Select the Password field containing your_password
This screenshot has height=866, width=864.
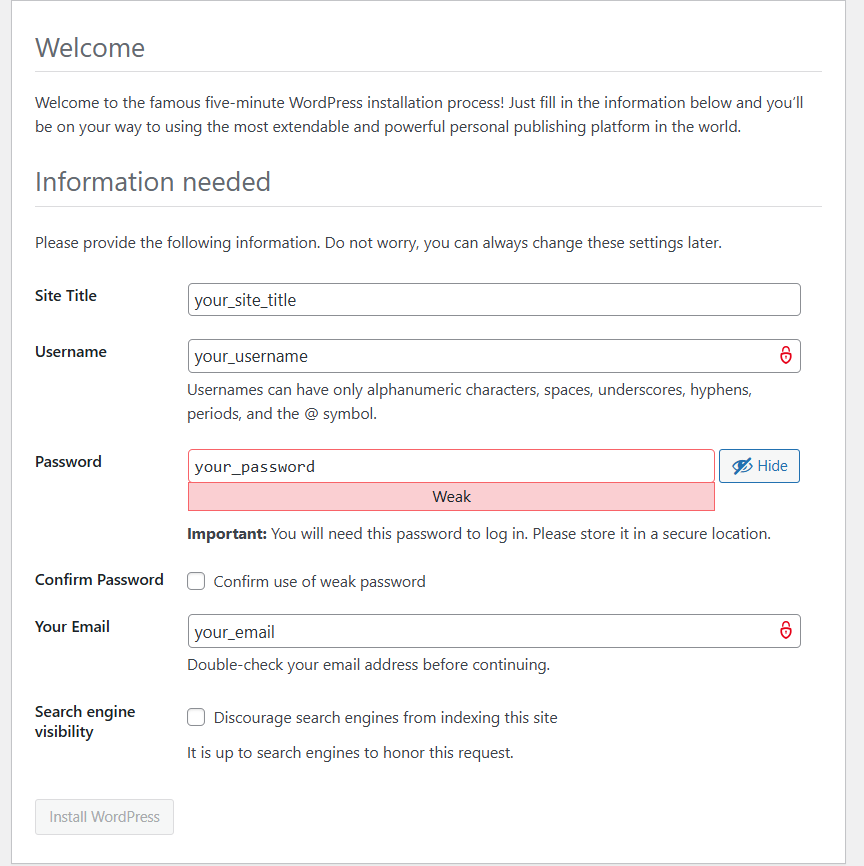tap(451, 466)
